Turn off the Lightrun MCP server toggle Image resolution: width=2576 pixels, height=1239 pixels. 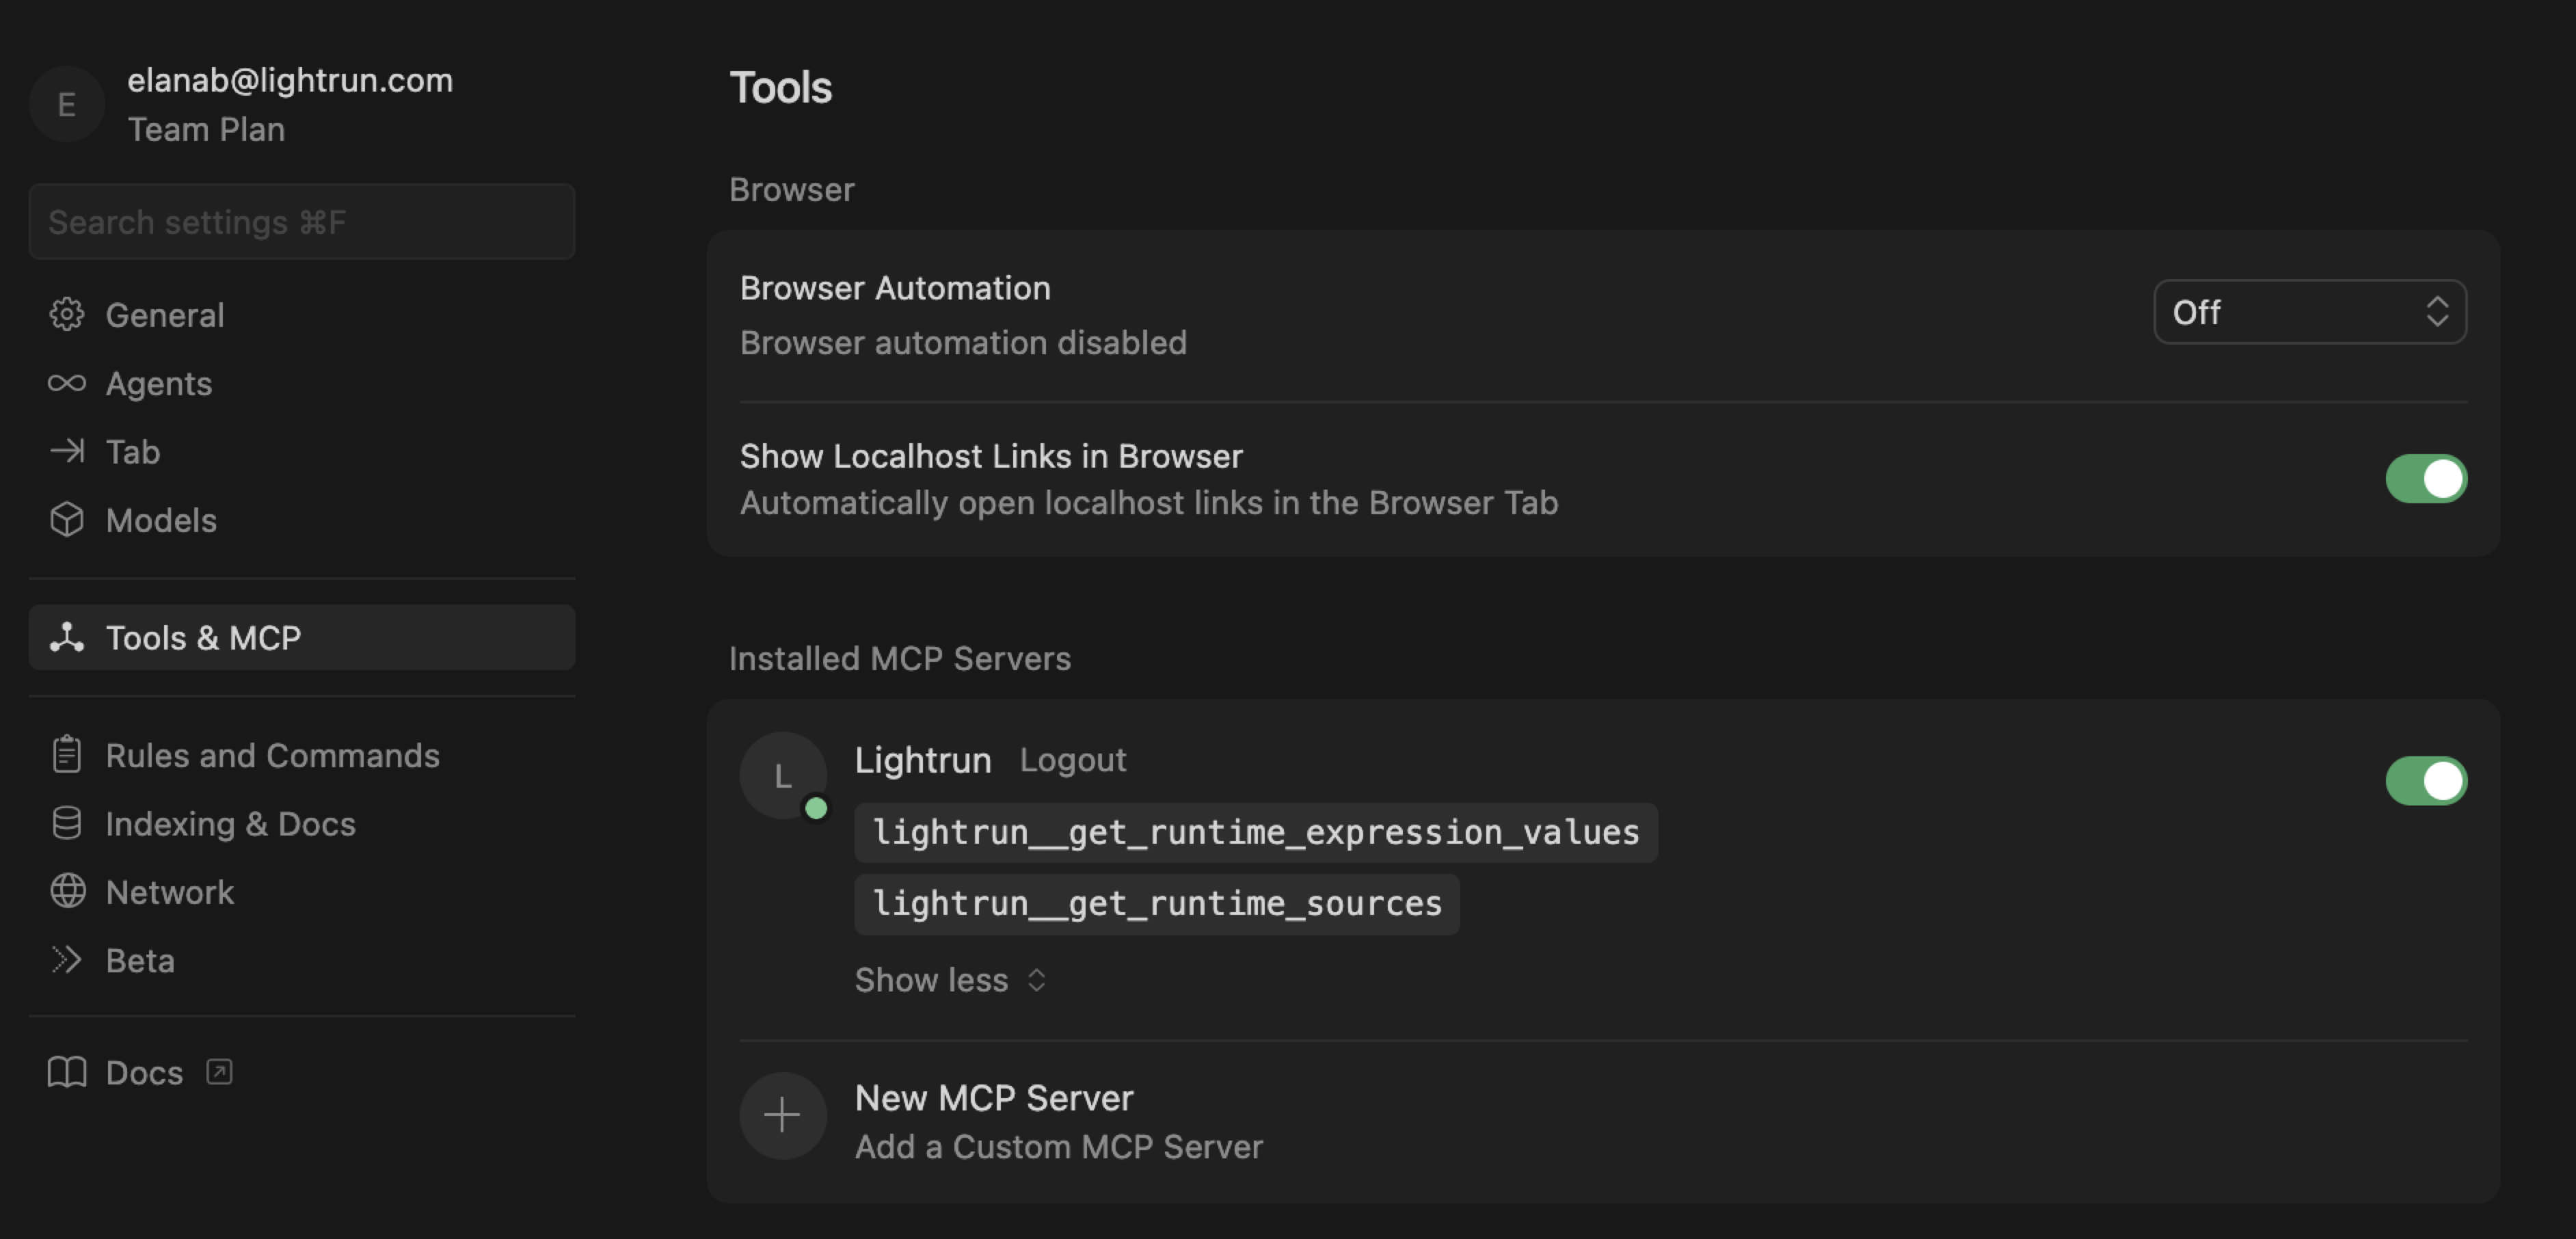(2425, 781)
